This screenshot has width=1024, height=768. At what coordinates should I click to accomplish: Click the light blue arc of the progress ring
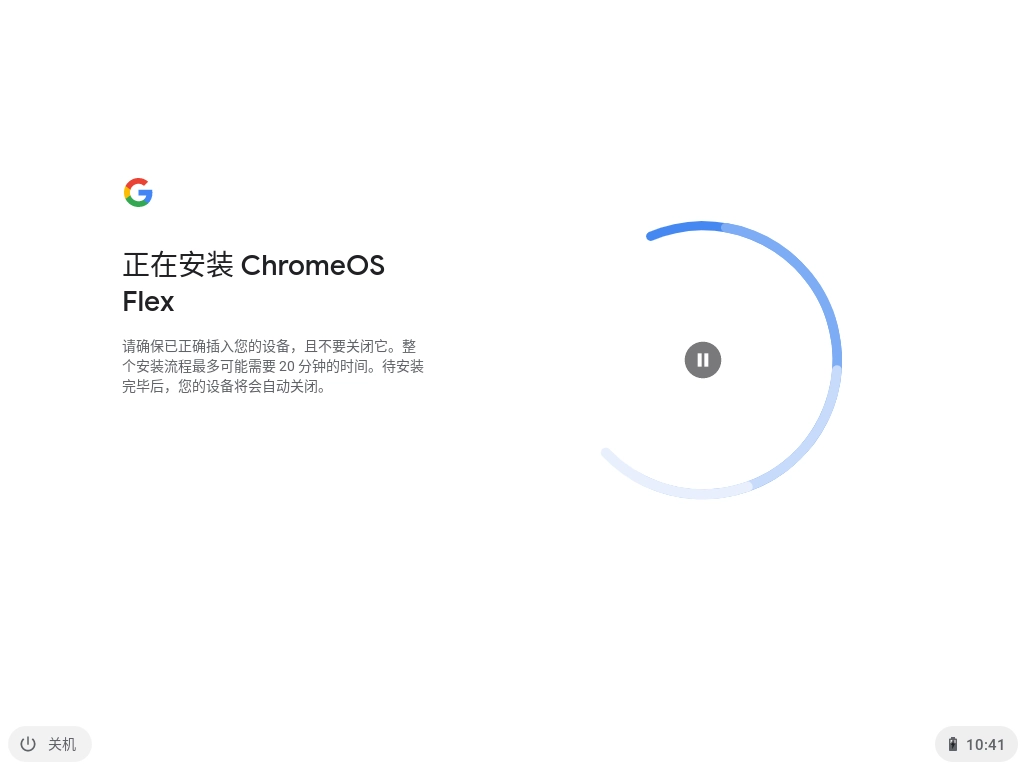(812, 436)
